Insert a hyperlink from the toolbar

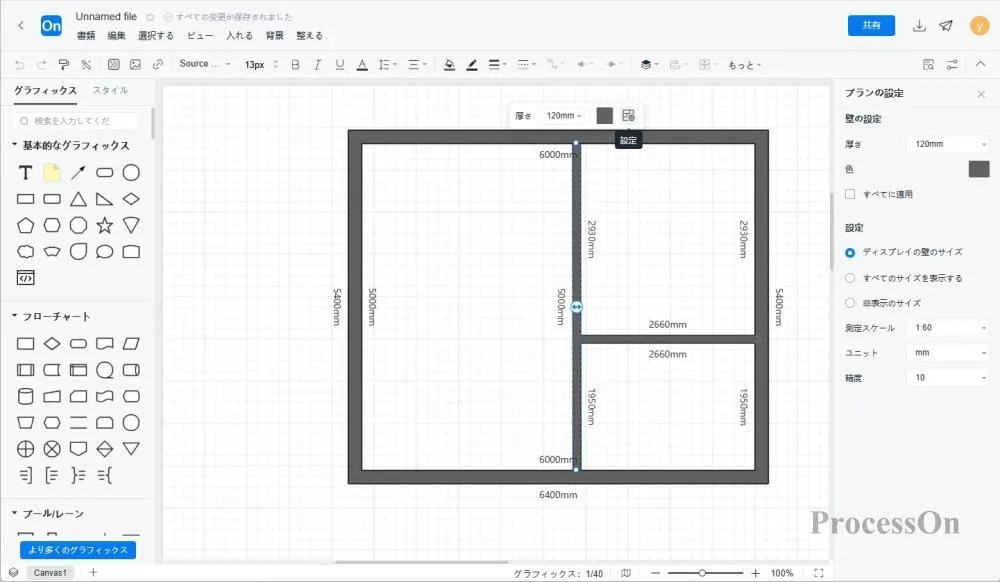click(x=158, y=64)
